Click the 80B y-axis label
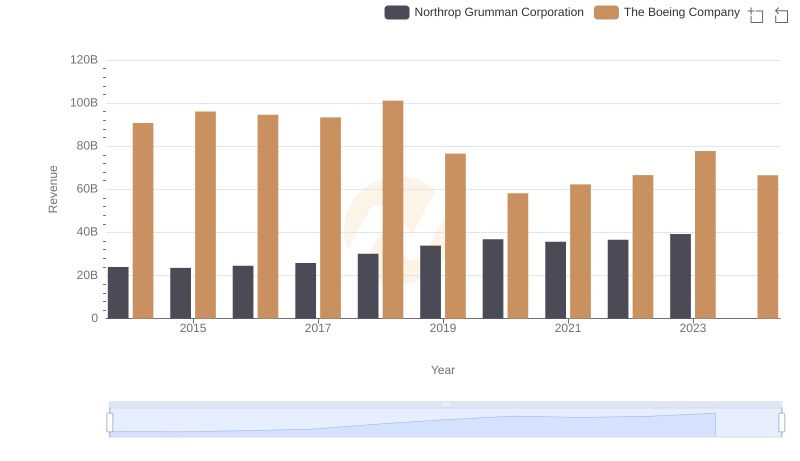 point(87,146)
